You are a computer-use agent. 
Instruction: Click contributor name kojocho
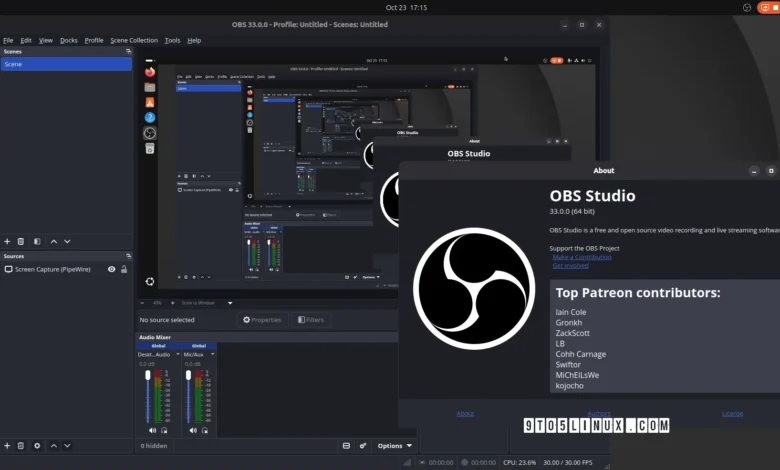click(x=570, y=385)
